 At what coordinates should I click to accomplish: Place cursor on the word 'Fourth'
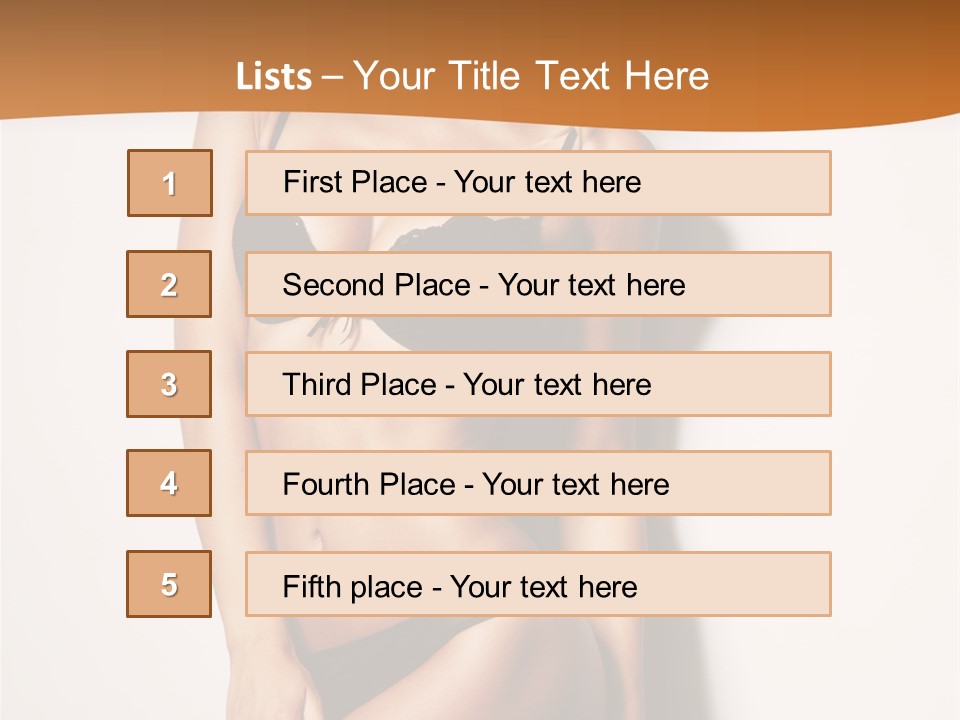(327, 485)
